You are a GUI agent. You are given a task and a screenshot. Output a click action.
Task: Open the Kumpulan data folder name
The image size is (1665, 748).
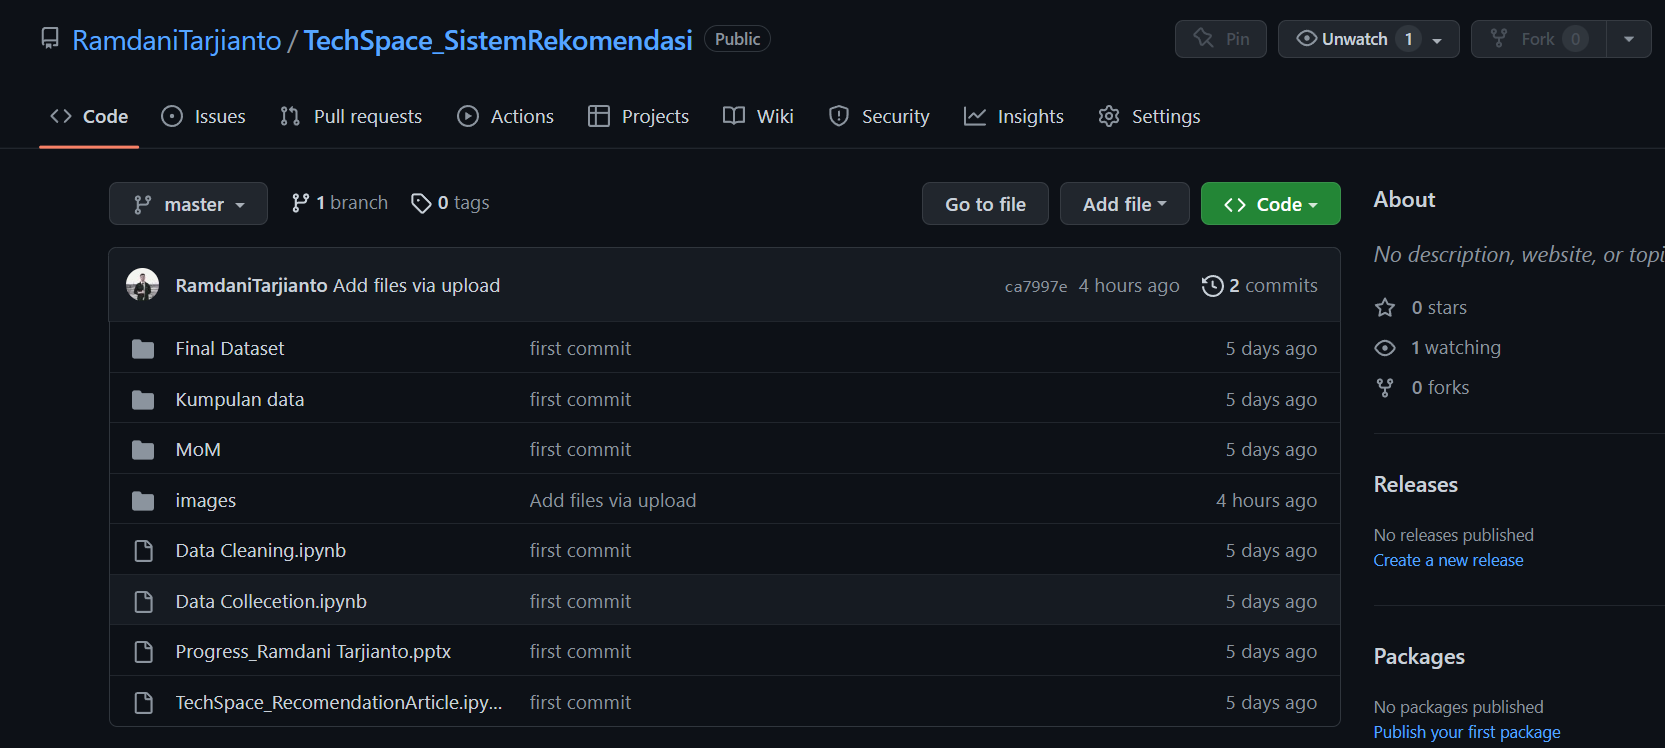tap(240, 400)
